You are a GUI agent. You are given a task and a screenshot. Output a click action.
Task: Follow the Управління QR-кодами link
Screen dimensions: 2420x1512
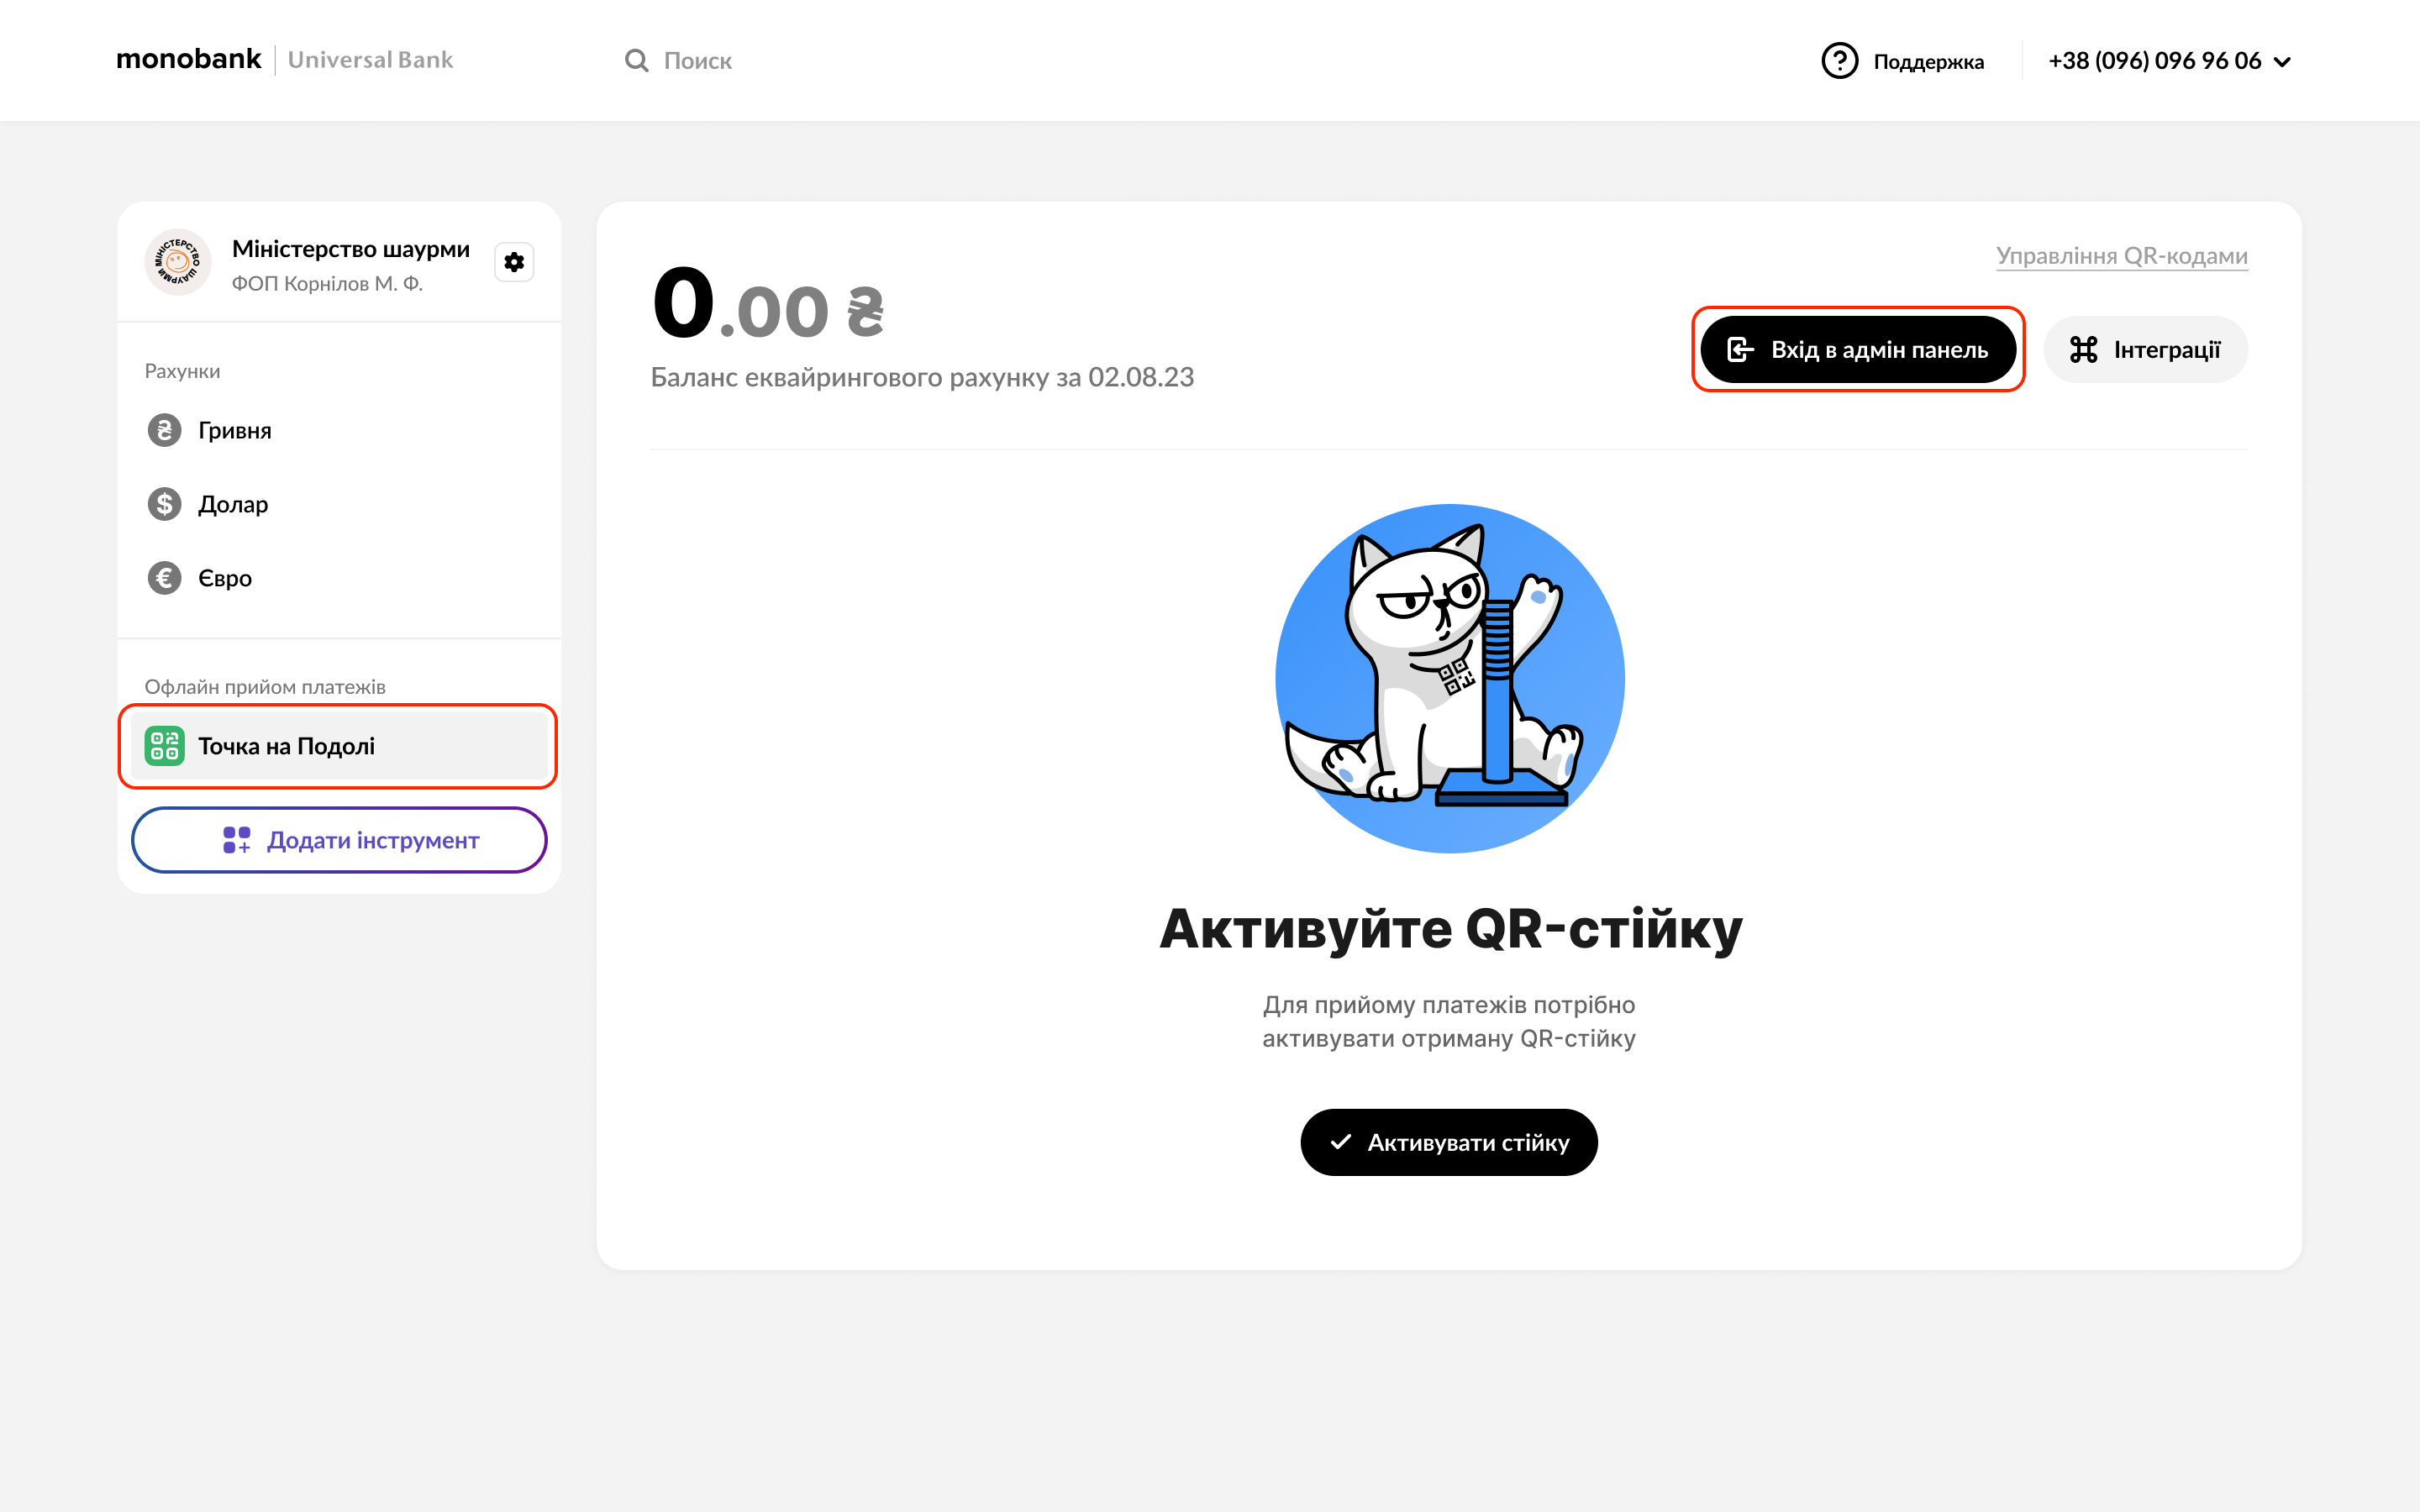click(2121, 256)
